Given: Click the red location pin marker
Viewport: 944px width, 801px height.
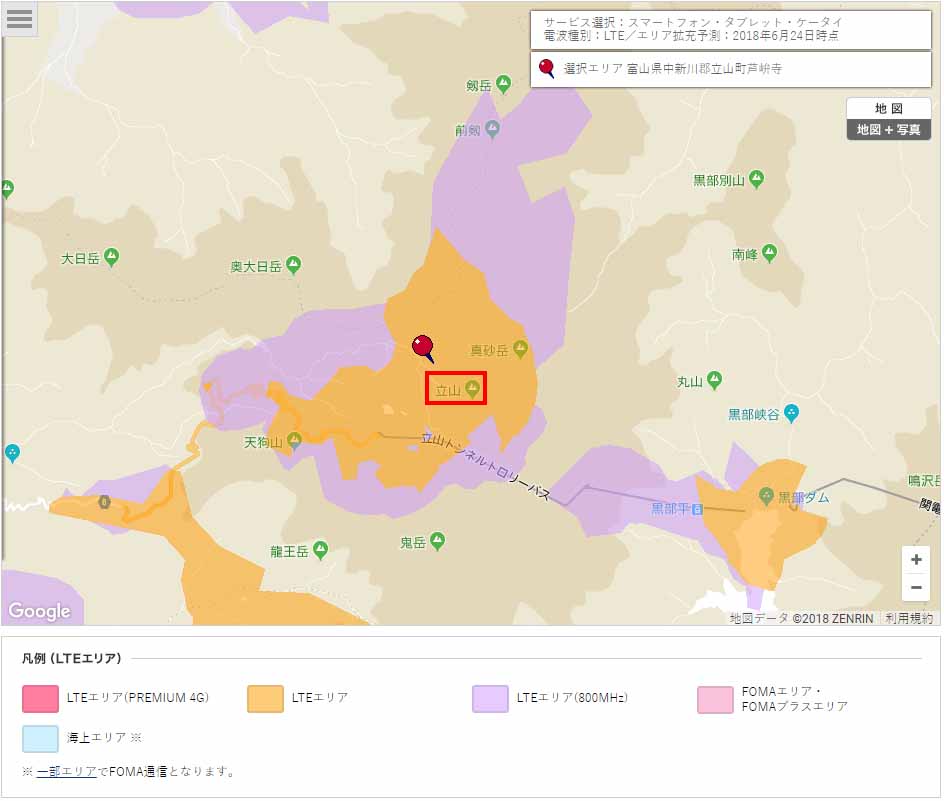Looking at the screenshot, I should tap(423, 347).
